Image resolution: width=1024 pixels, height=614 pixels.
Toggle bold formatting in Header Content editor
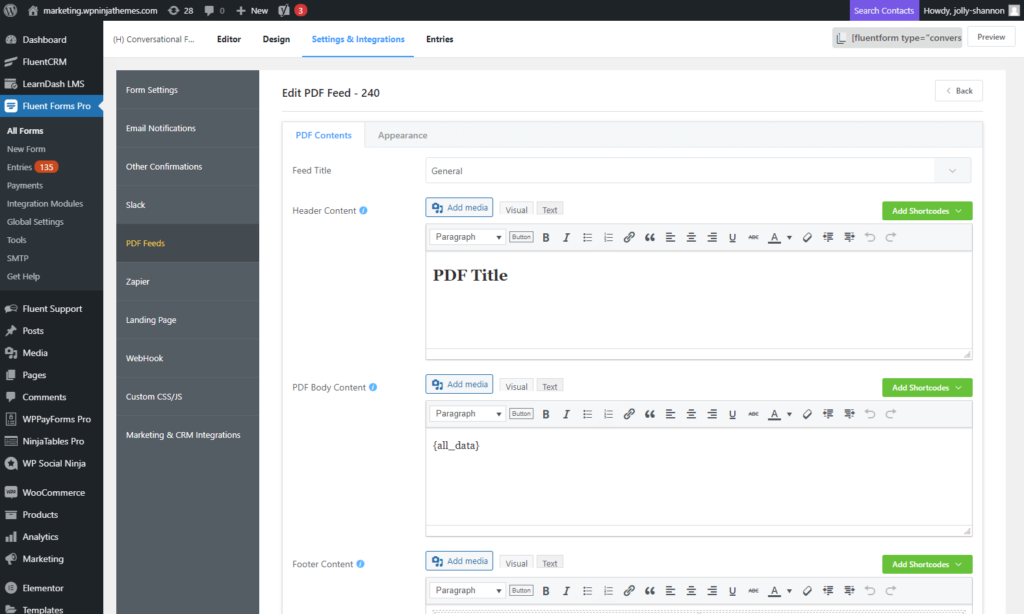point(545,237)
